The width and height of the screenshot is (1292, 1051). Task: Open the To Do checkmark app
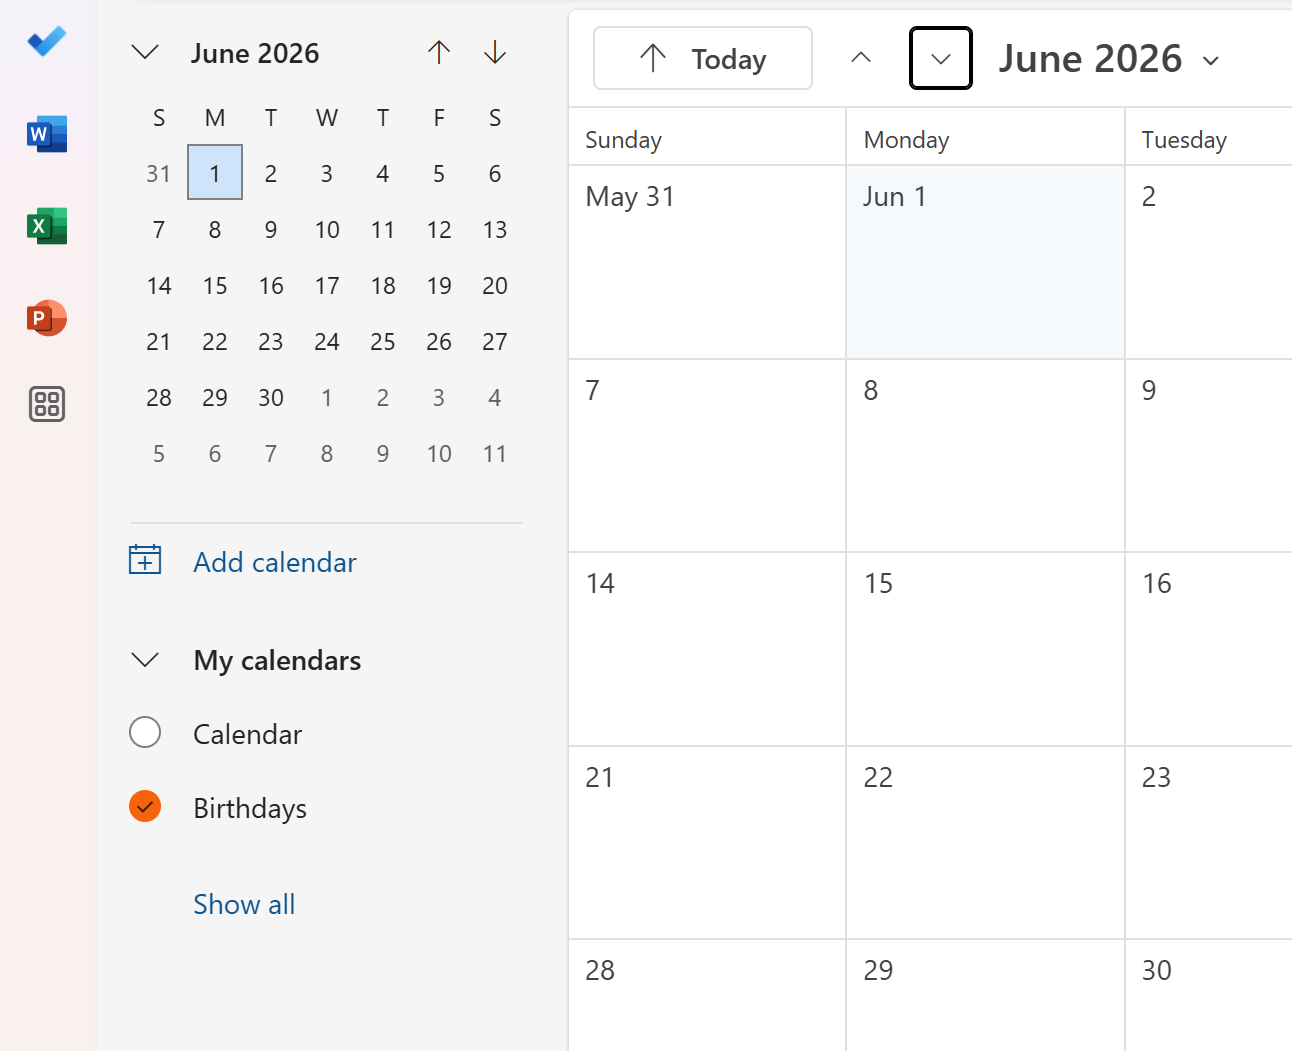pyautogui.click(x=47, y=41)
